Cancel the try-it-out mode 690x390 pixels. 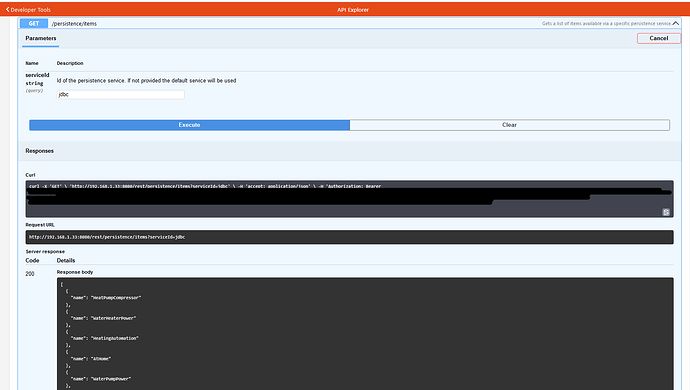[658, 38]
